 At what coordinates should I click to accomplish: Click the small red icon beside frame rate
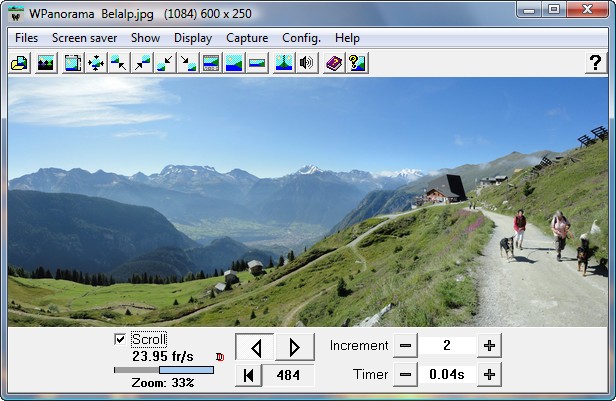(219, 356)
